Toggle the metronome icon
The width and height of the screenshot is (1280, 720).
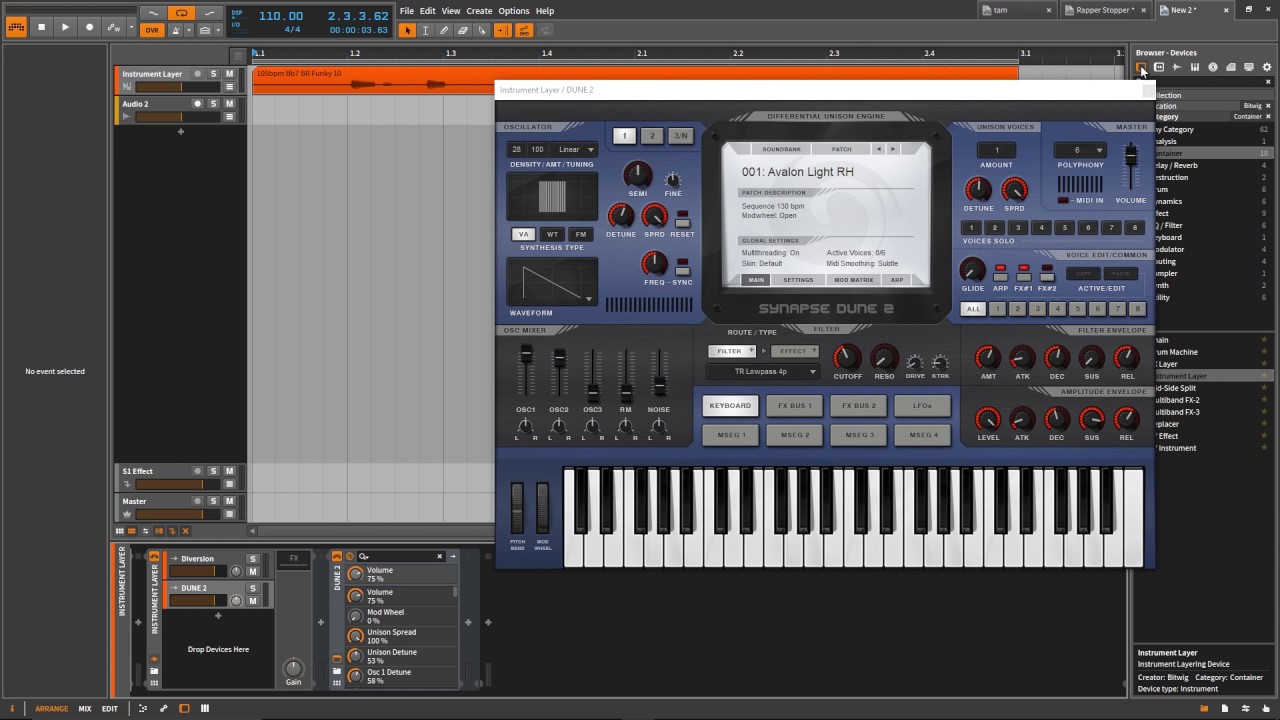[175, 30]
